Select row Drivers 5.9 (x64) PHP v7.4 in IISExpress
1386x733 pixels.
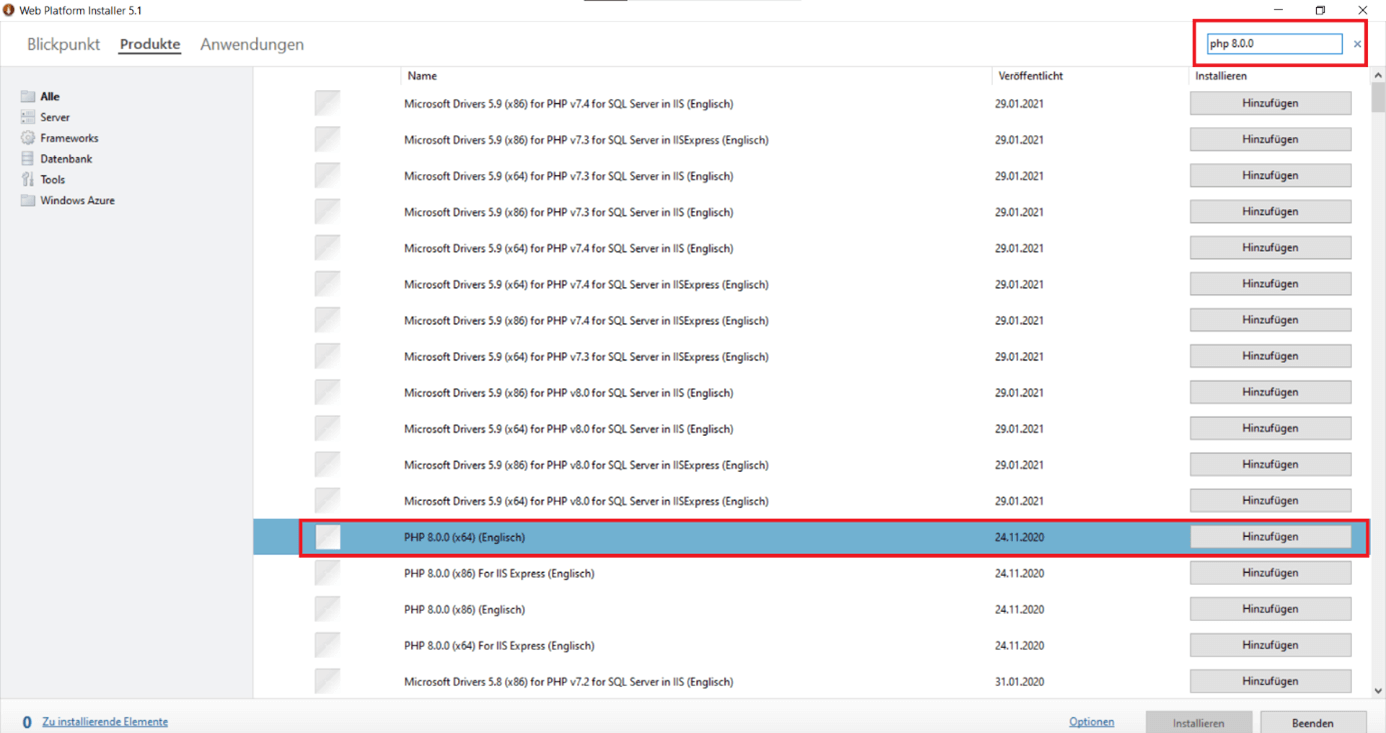coord(809,284)
